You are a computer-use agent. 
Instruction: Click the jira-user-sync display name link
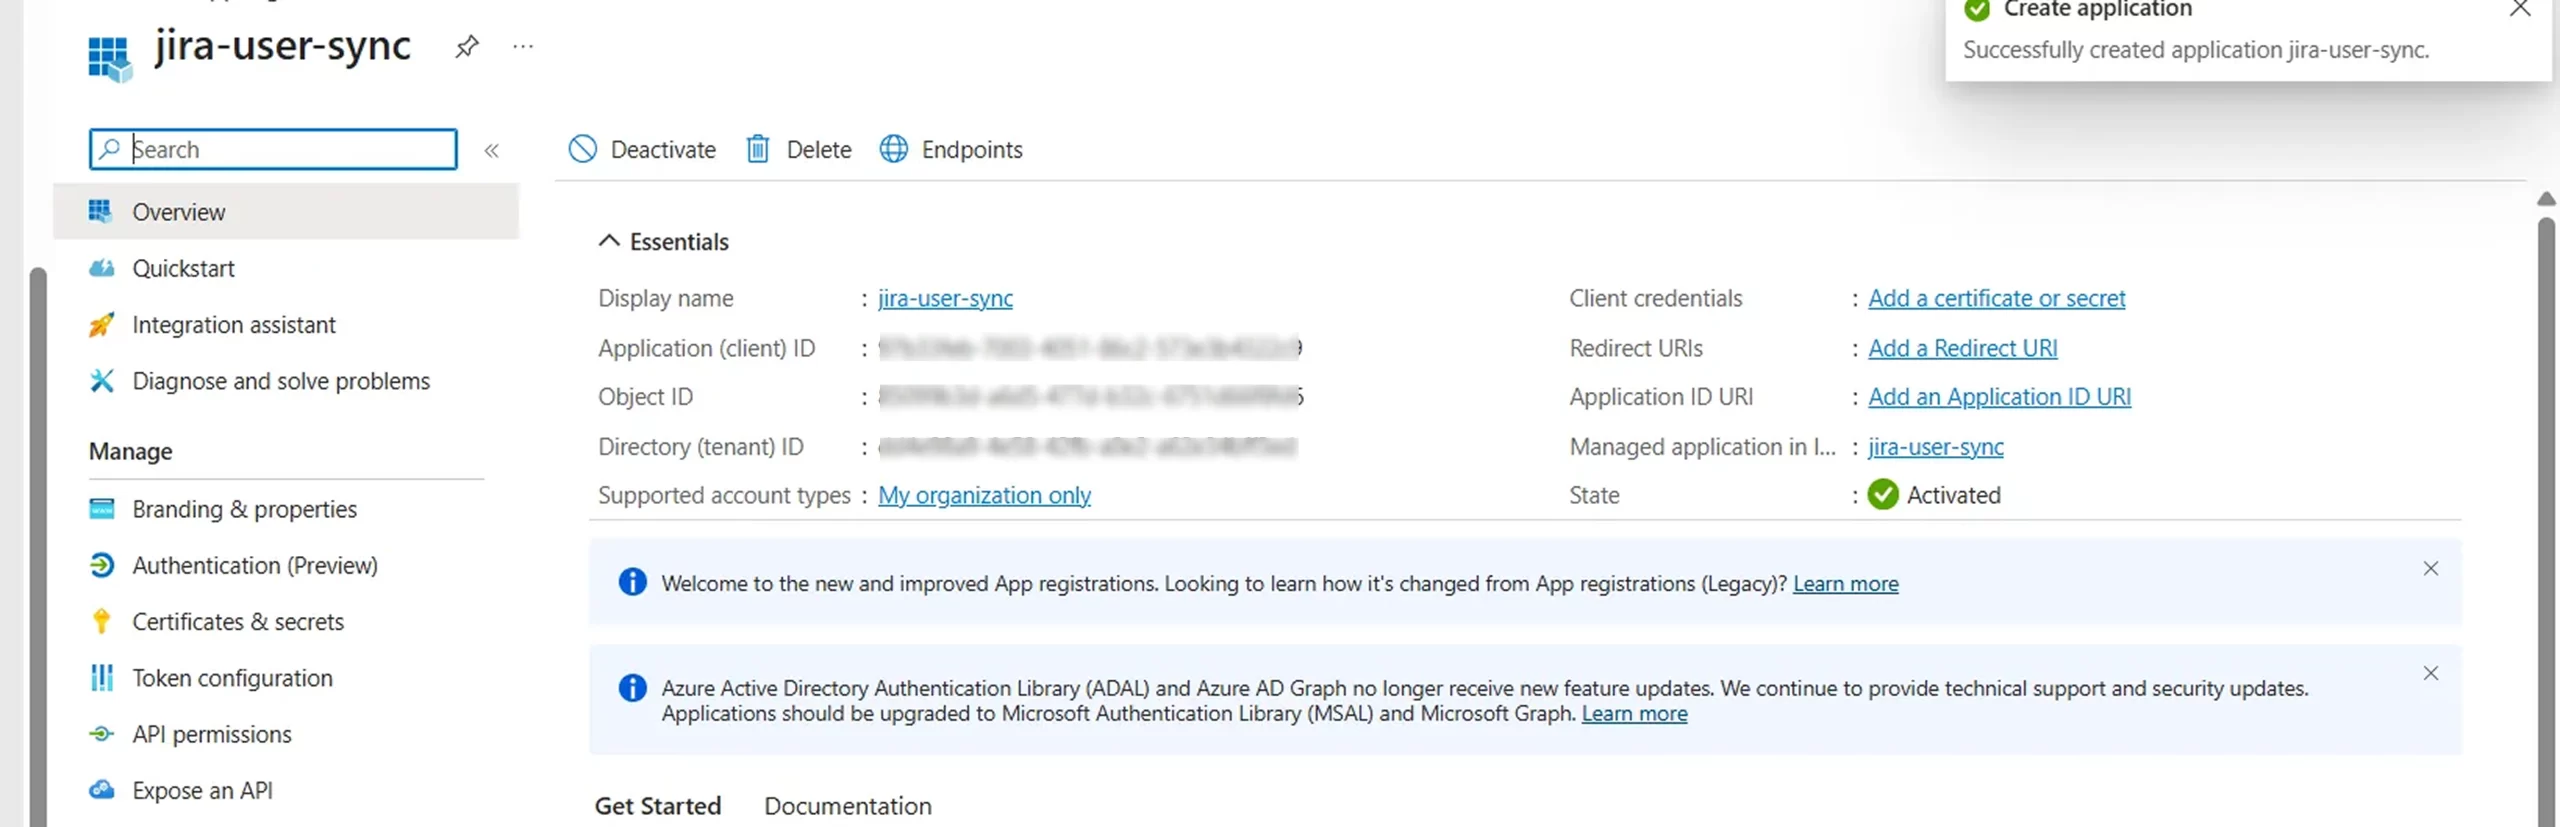[x=945, y=298]
